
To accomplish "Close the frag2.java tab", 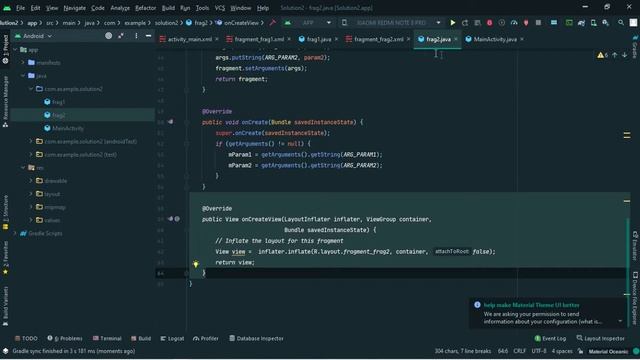I will point(456,39).
